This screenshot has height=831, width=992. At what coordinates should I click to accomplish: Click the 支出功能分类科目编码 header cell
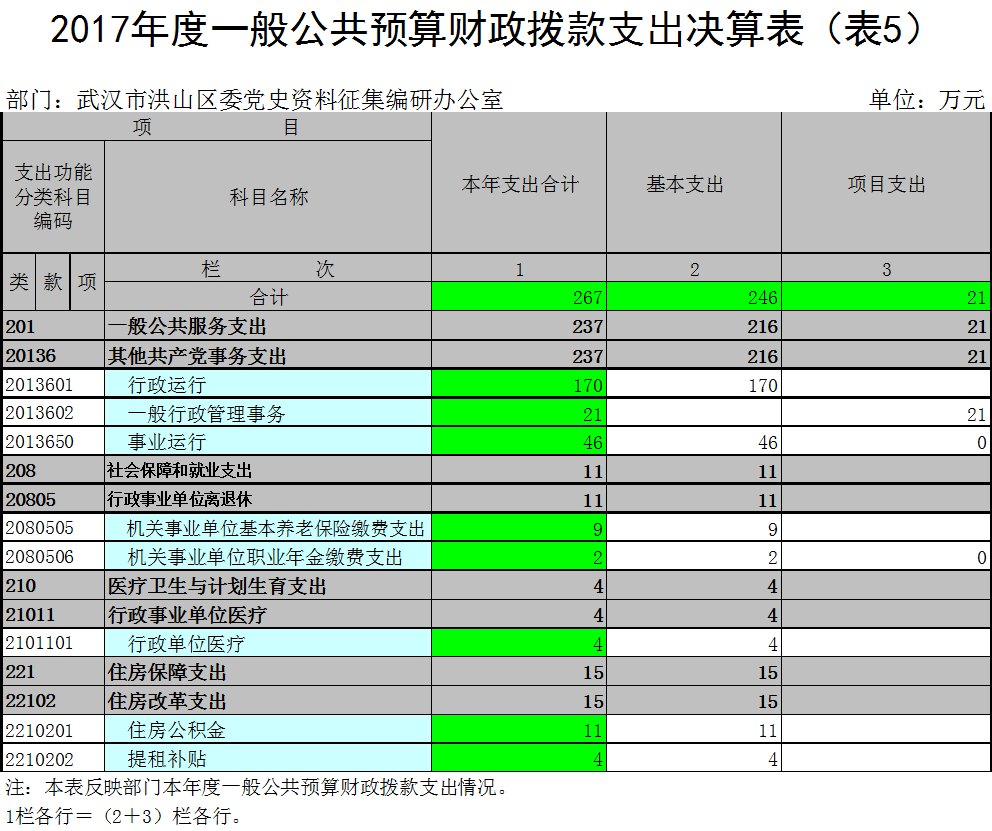pos(53,197)
